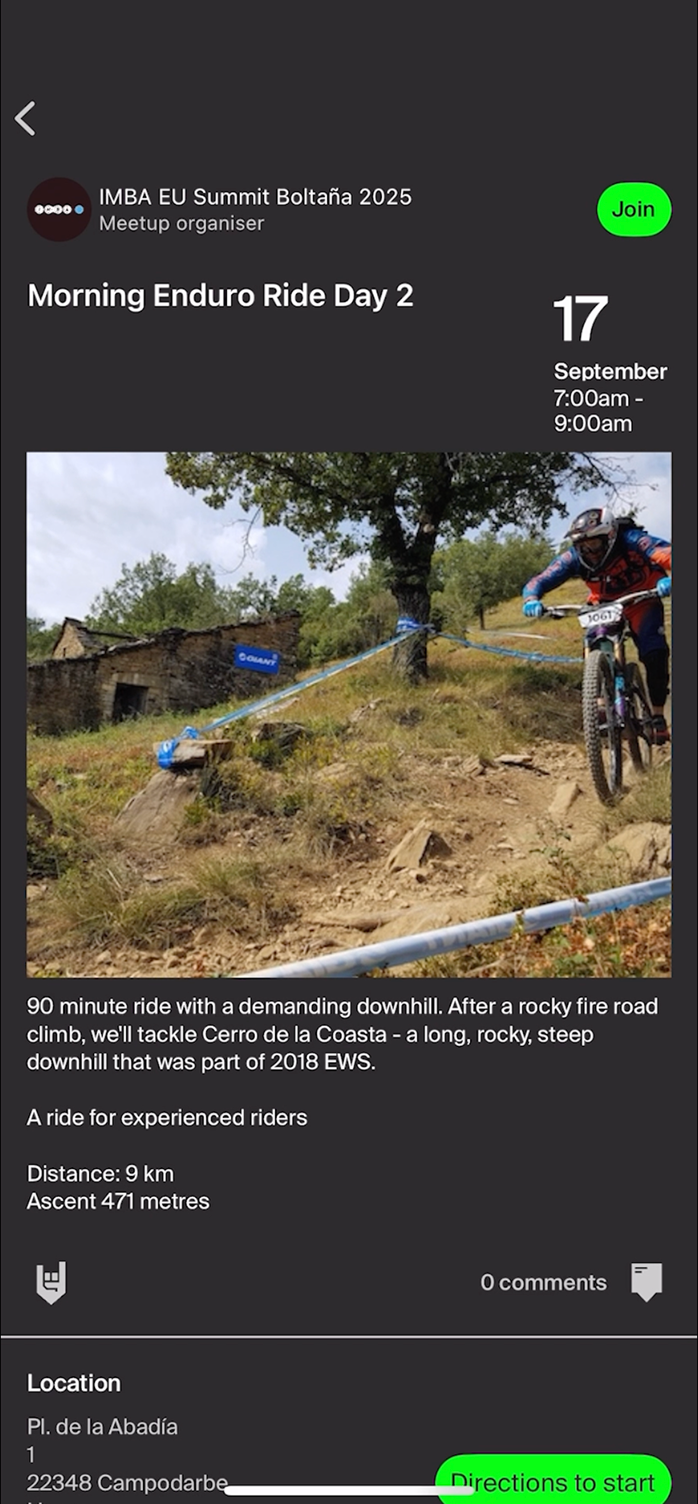Tap the 0 comments label
Screen dimensions: 698x1504
pyautogui.click(x=544, y=1283)
